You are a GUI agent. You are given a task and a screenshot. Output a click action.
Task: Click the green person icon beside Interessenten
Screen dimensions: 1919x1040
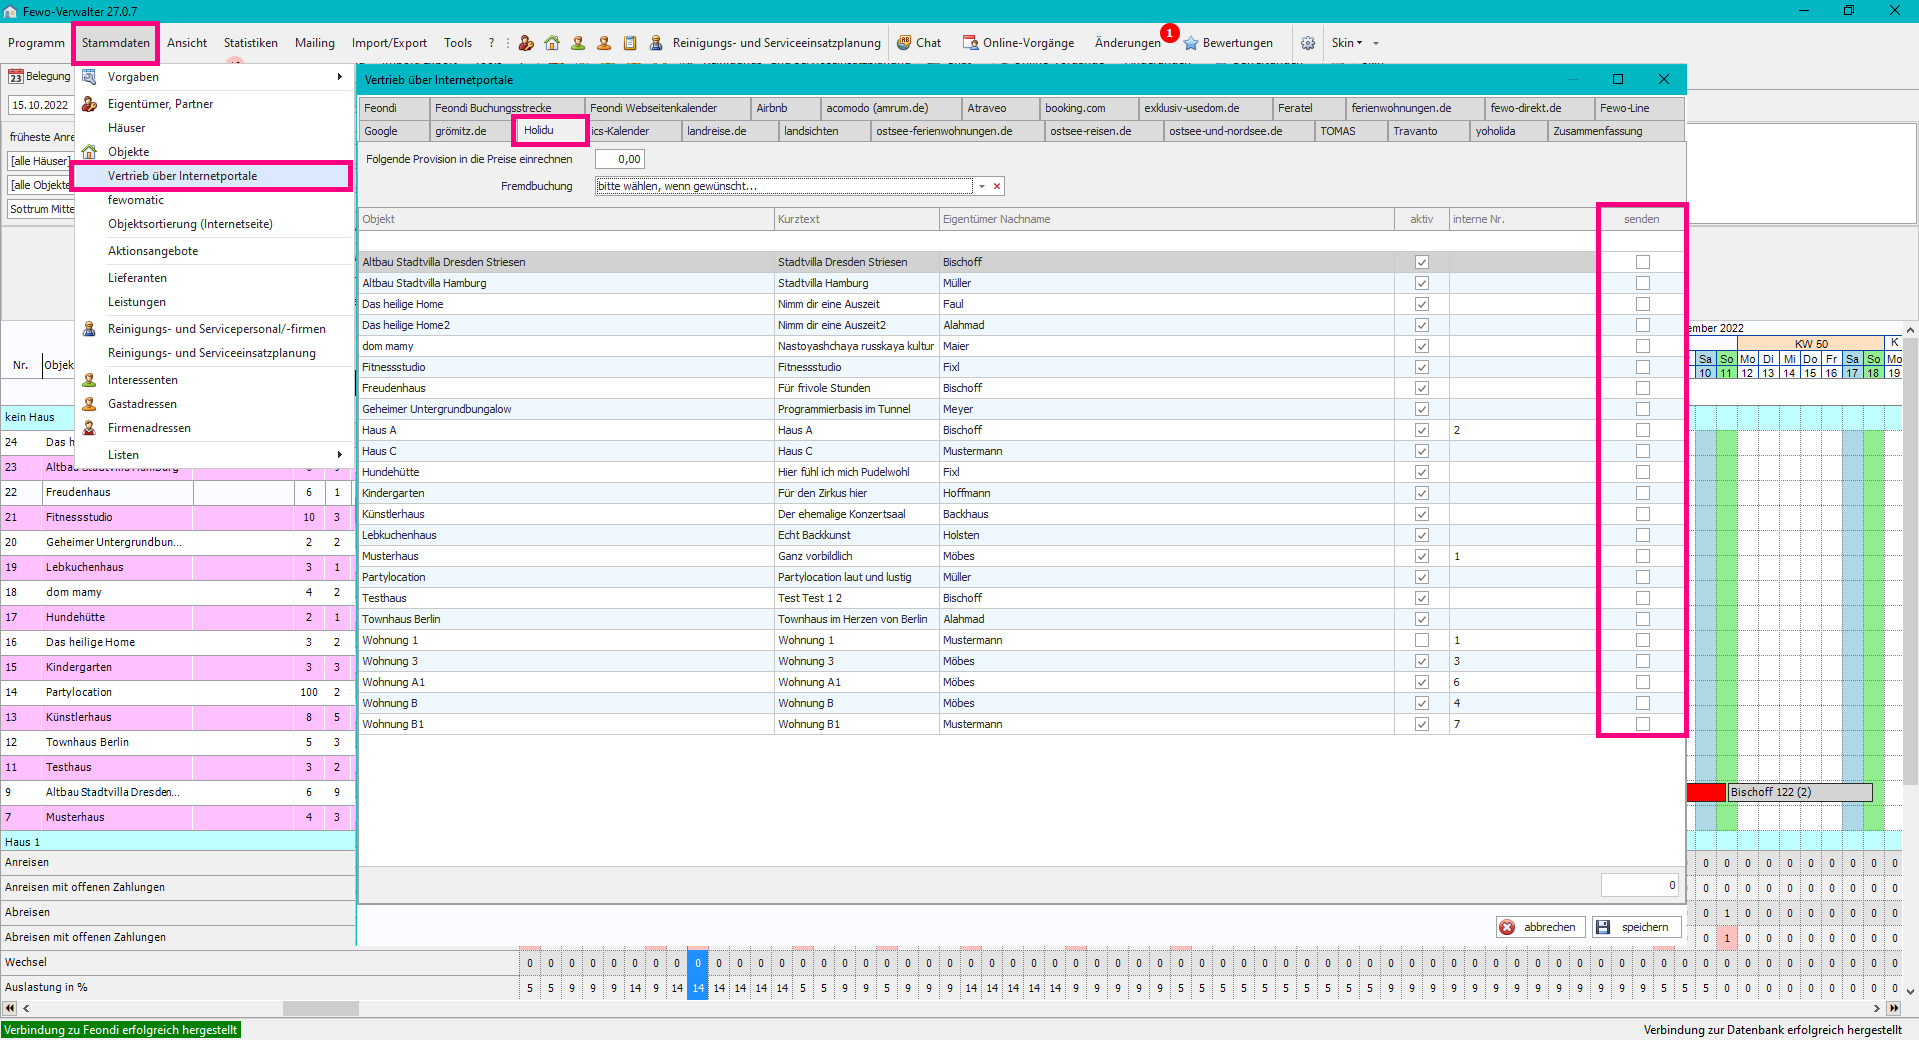[89, 380]
